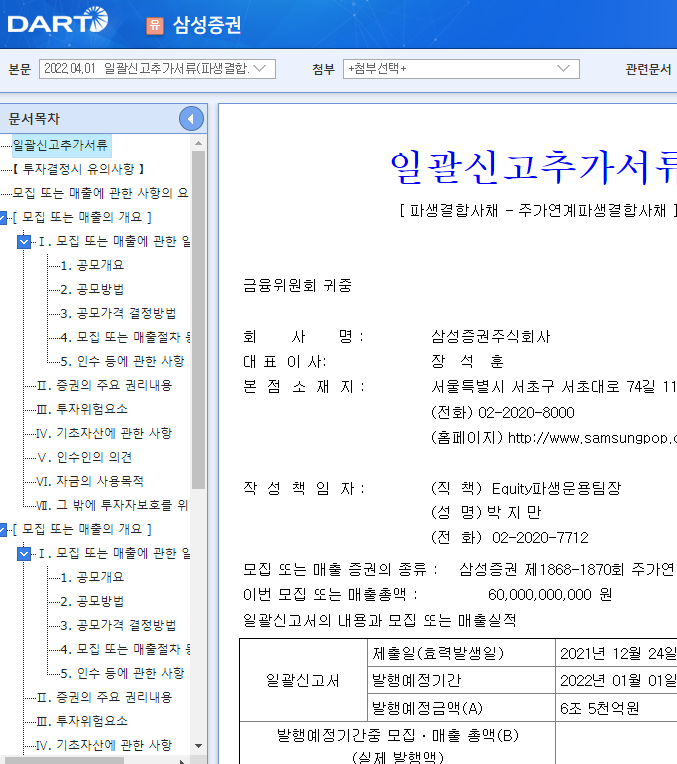Viewport: 677px width, 764px height.
Task: Open Ⅶ. 그 밖에 투자자보호를 위 tree item
Action: (x=113, y=505)
